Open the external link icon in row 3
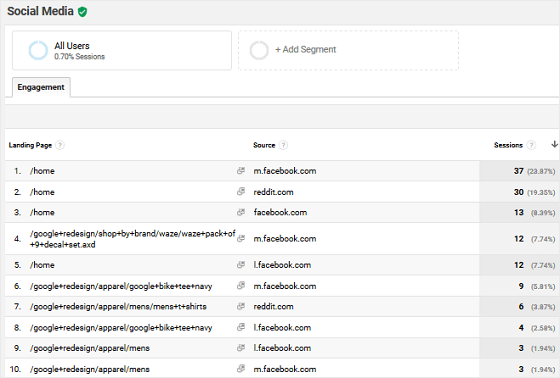The image size is (560, 378). click(241, 212)
